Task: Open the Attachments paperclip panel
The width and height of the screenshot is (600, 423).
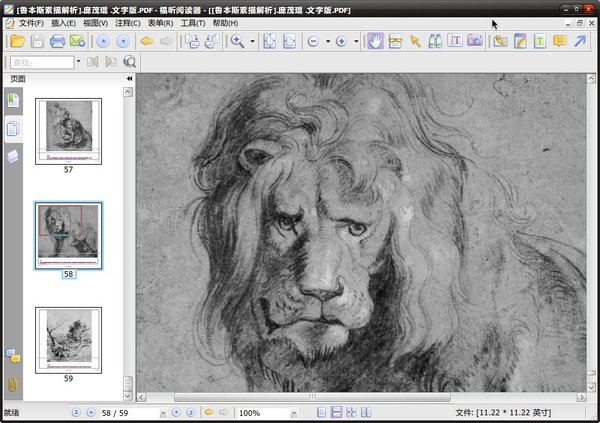Action: [x=13, y=383]
